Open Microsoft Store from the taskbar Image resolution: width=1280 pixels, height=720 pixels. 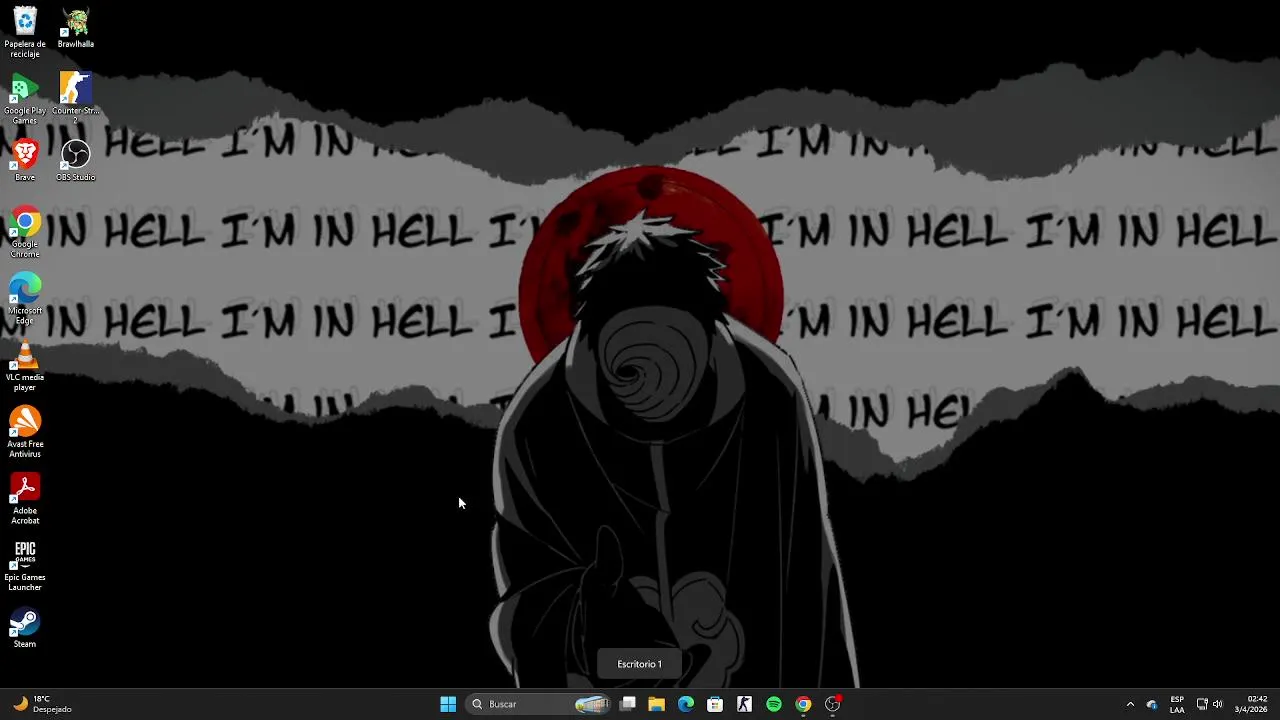[715, 704]
